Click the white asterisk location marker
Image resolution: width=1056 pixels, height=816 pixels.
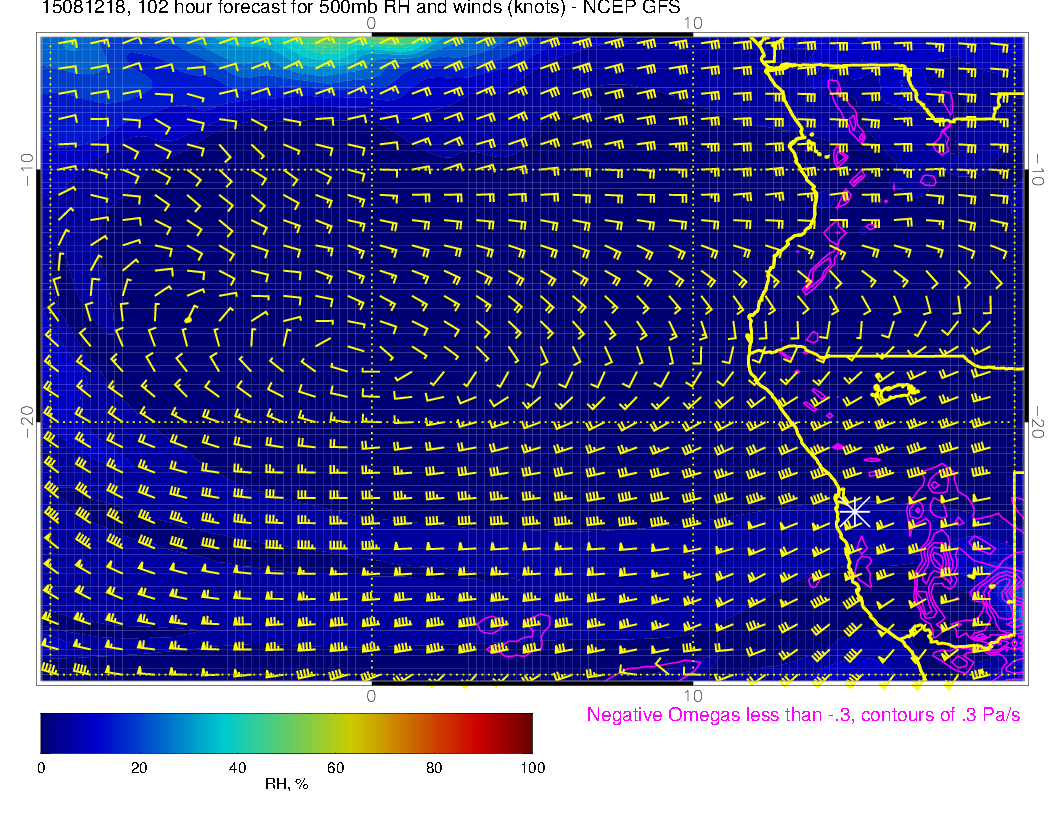855,512
